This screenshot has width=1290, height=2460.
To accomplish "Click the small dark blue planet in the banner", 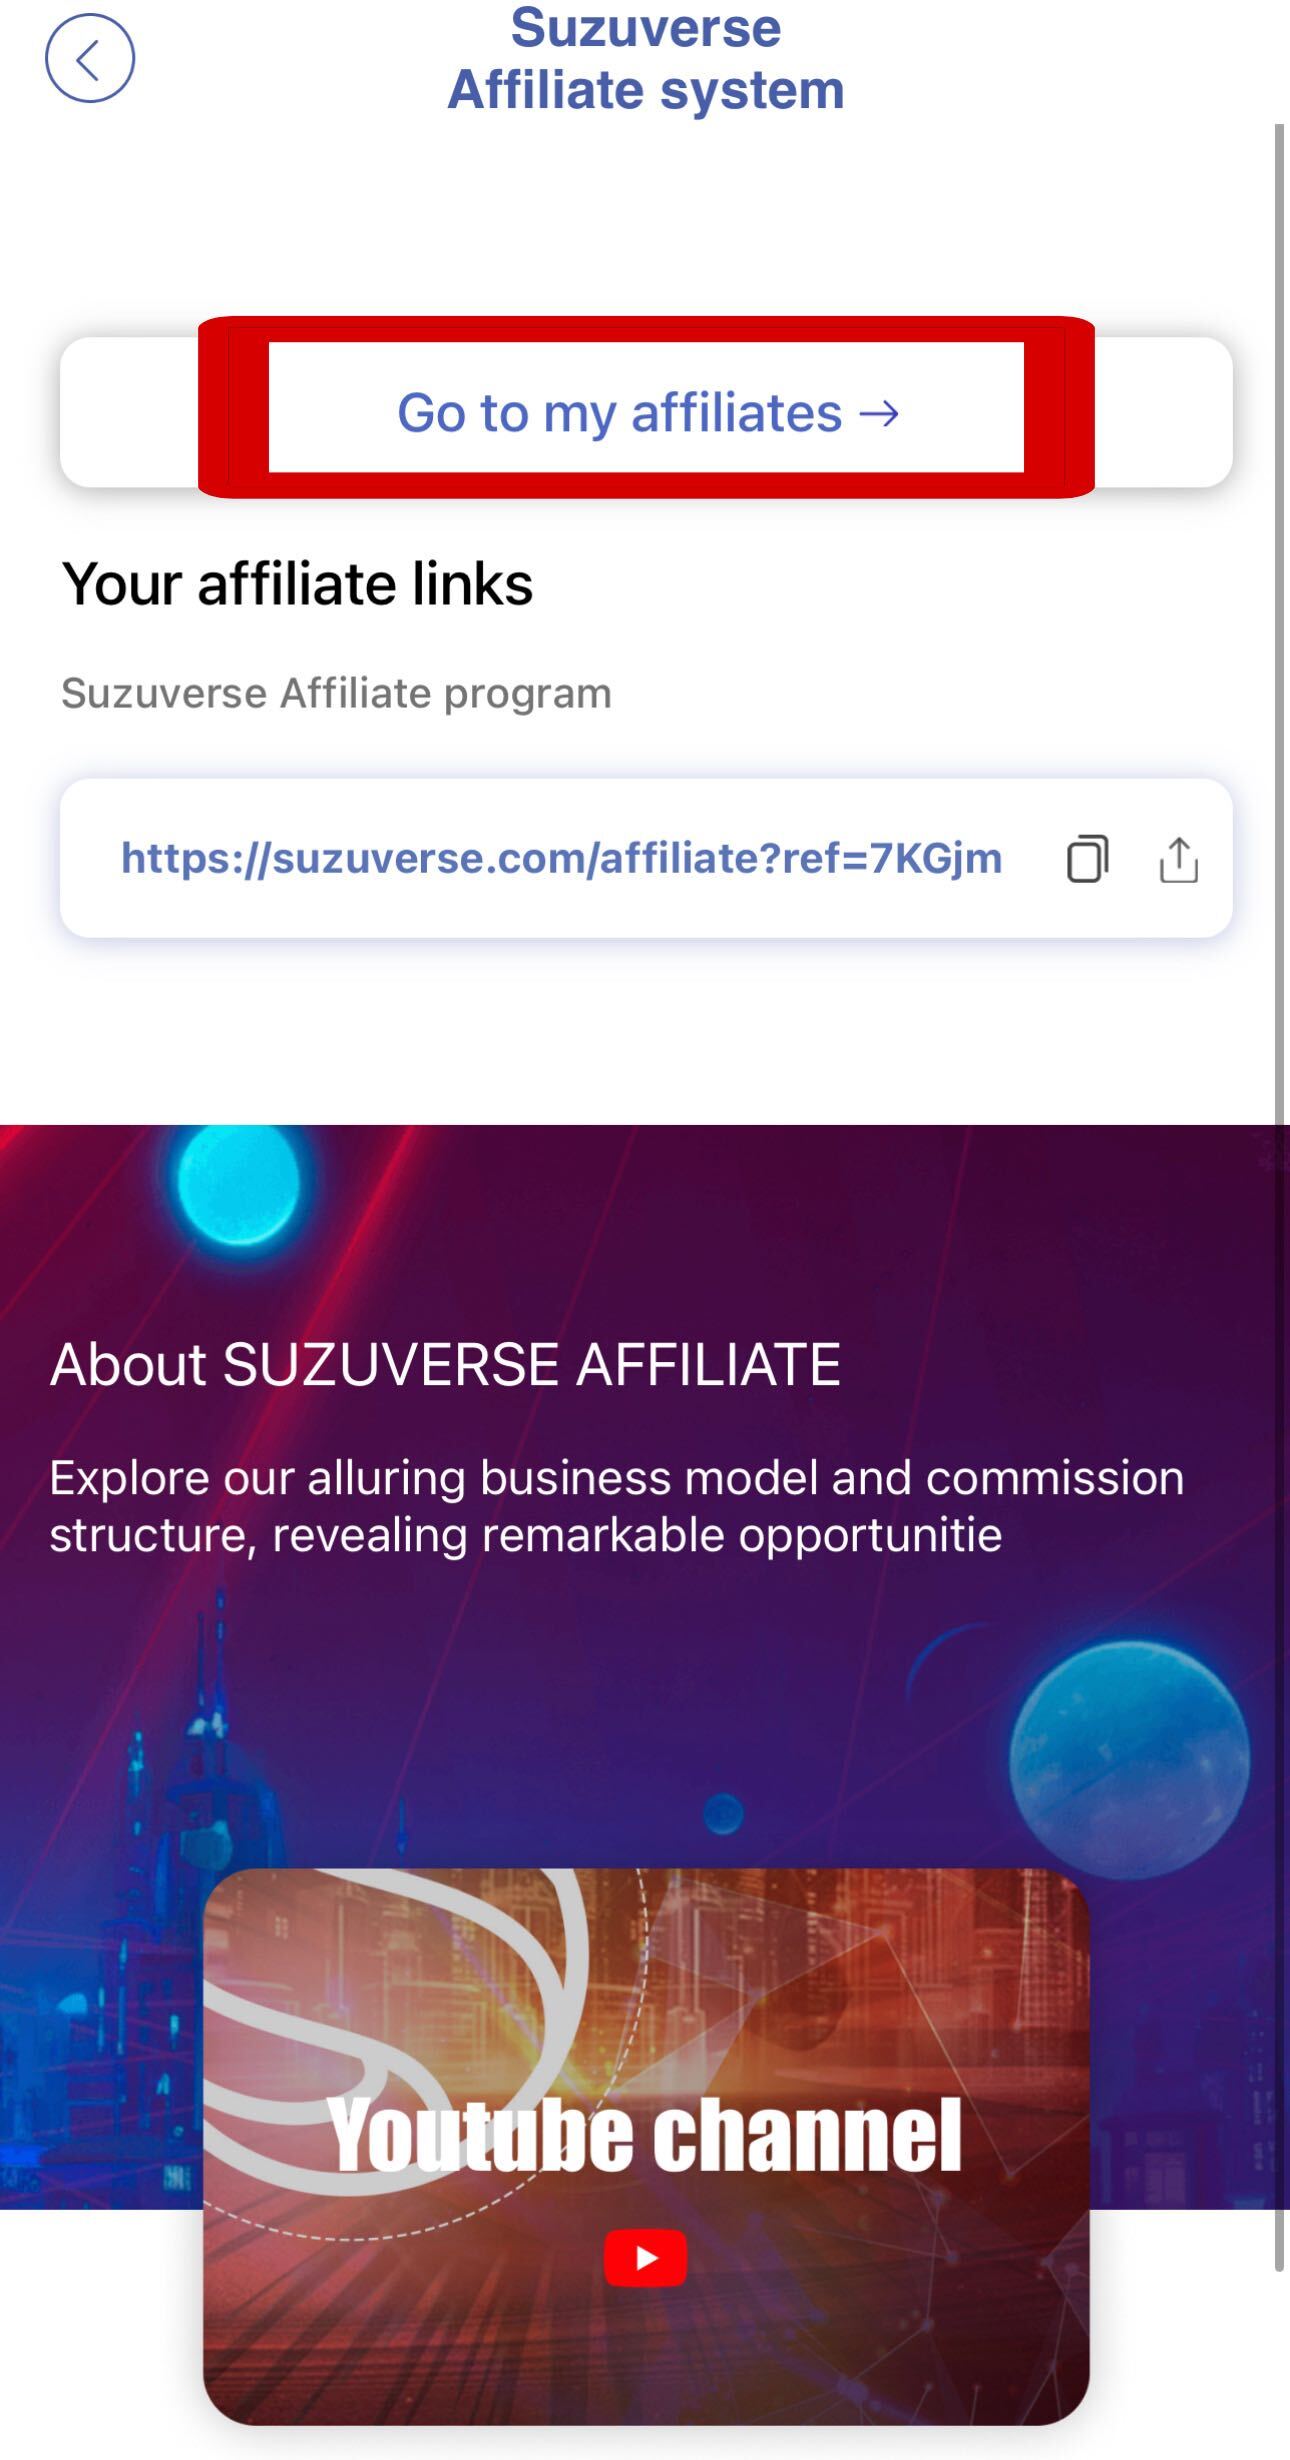I will pos(723,1813).
